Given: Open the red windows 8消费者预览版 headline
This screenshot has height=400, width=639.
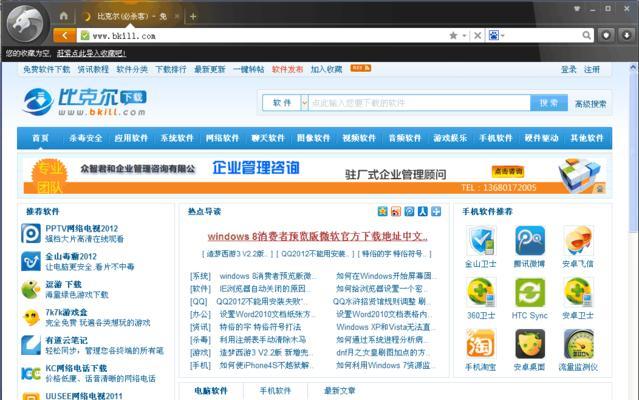Looking at the screenshot, I should [317, 236].
